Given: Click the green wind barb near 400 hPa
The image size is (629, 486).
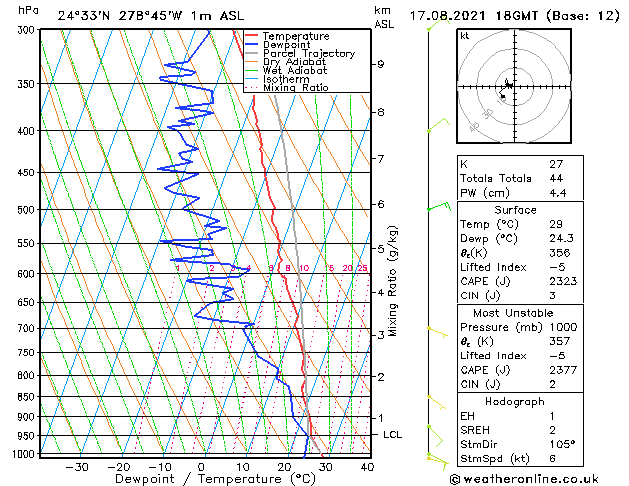Looking at the screenshot, I should pos(438,125).
